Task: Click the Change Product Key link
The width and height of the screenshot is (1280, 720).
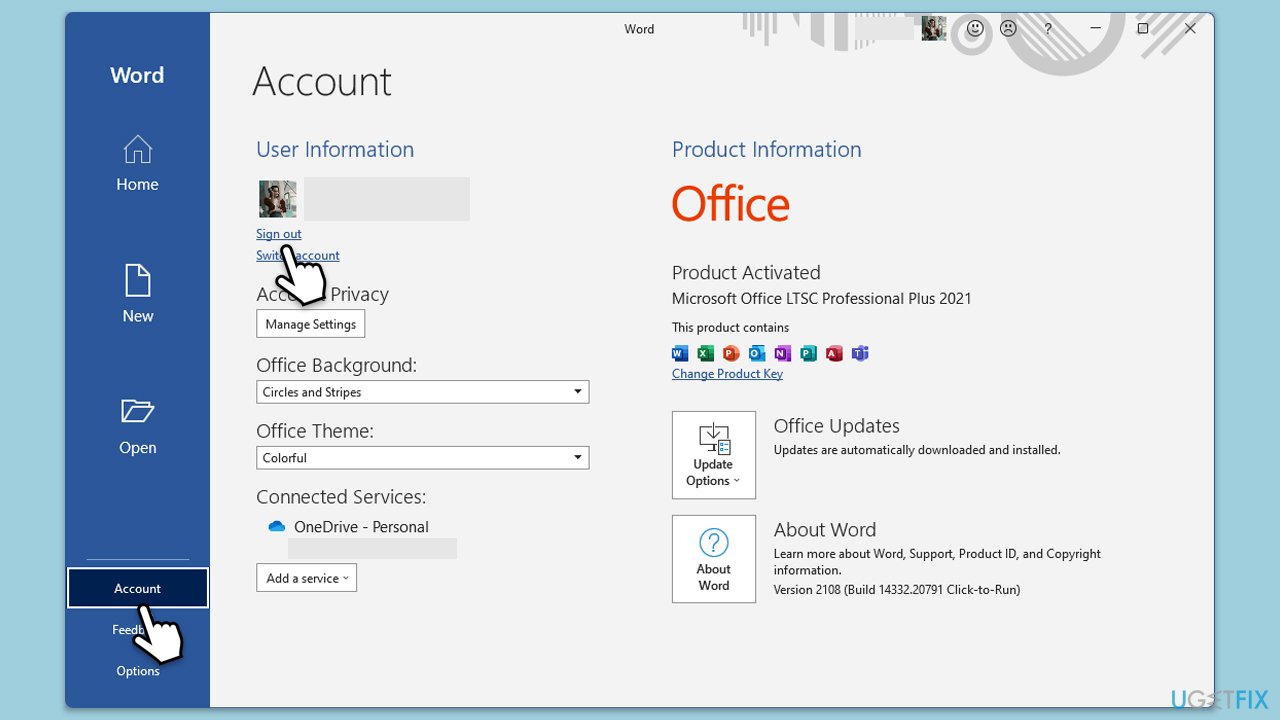Action: click(727, 374)
